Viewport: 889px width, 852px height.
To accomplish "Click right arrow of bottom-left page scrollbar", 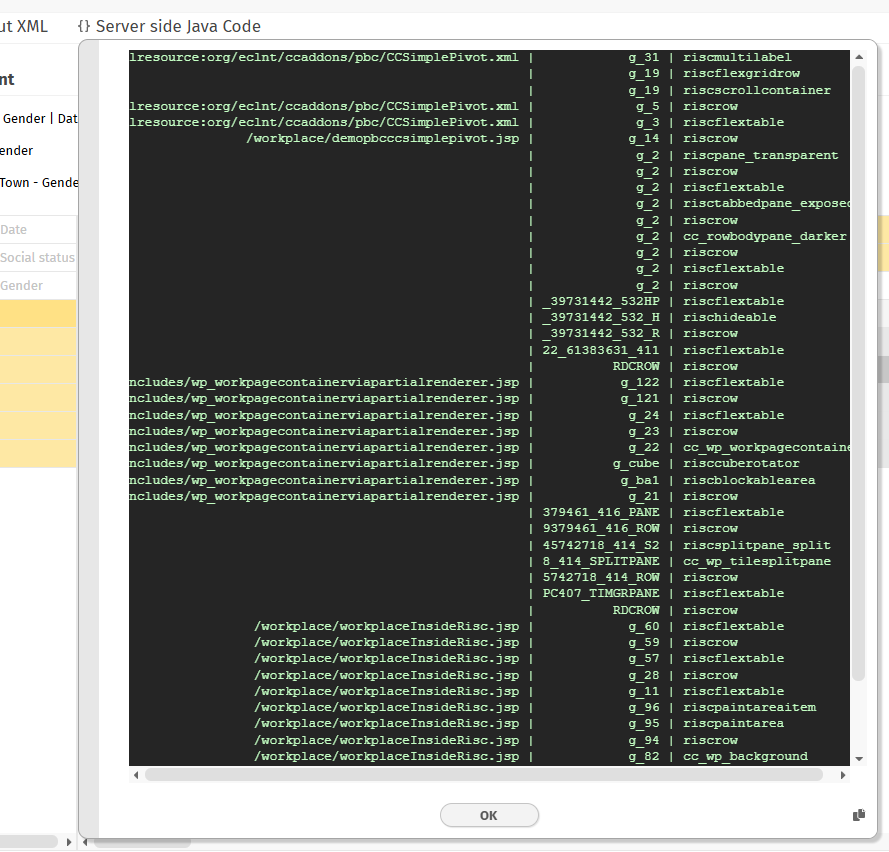I will tap(69, 842).
